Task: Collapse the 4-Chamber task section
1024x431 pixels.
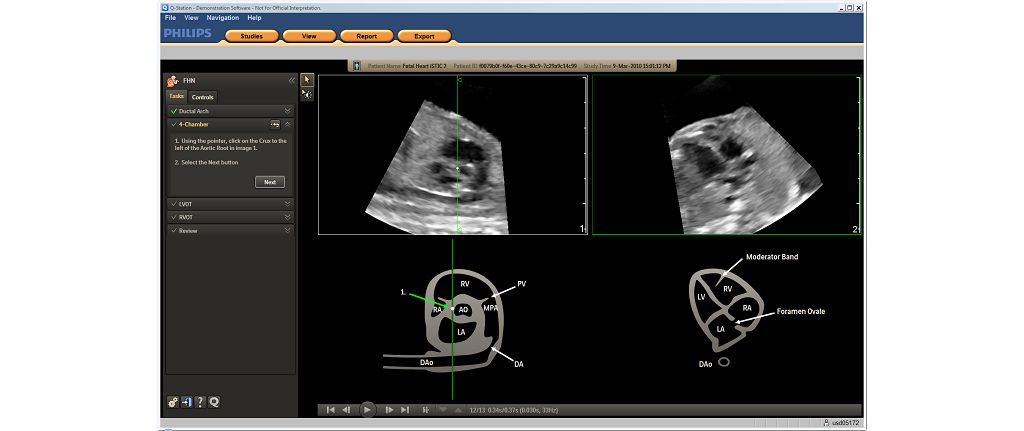Action: (288, 124)
